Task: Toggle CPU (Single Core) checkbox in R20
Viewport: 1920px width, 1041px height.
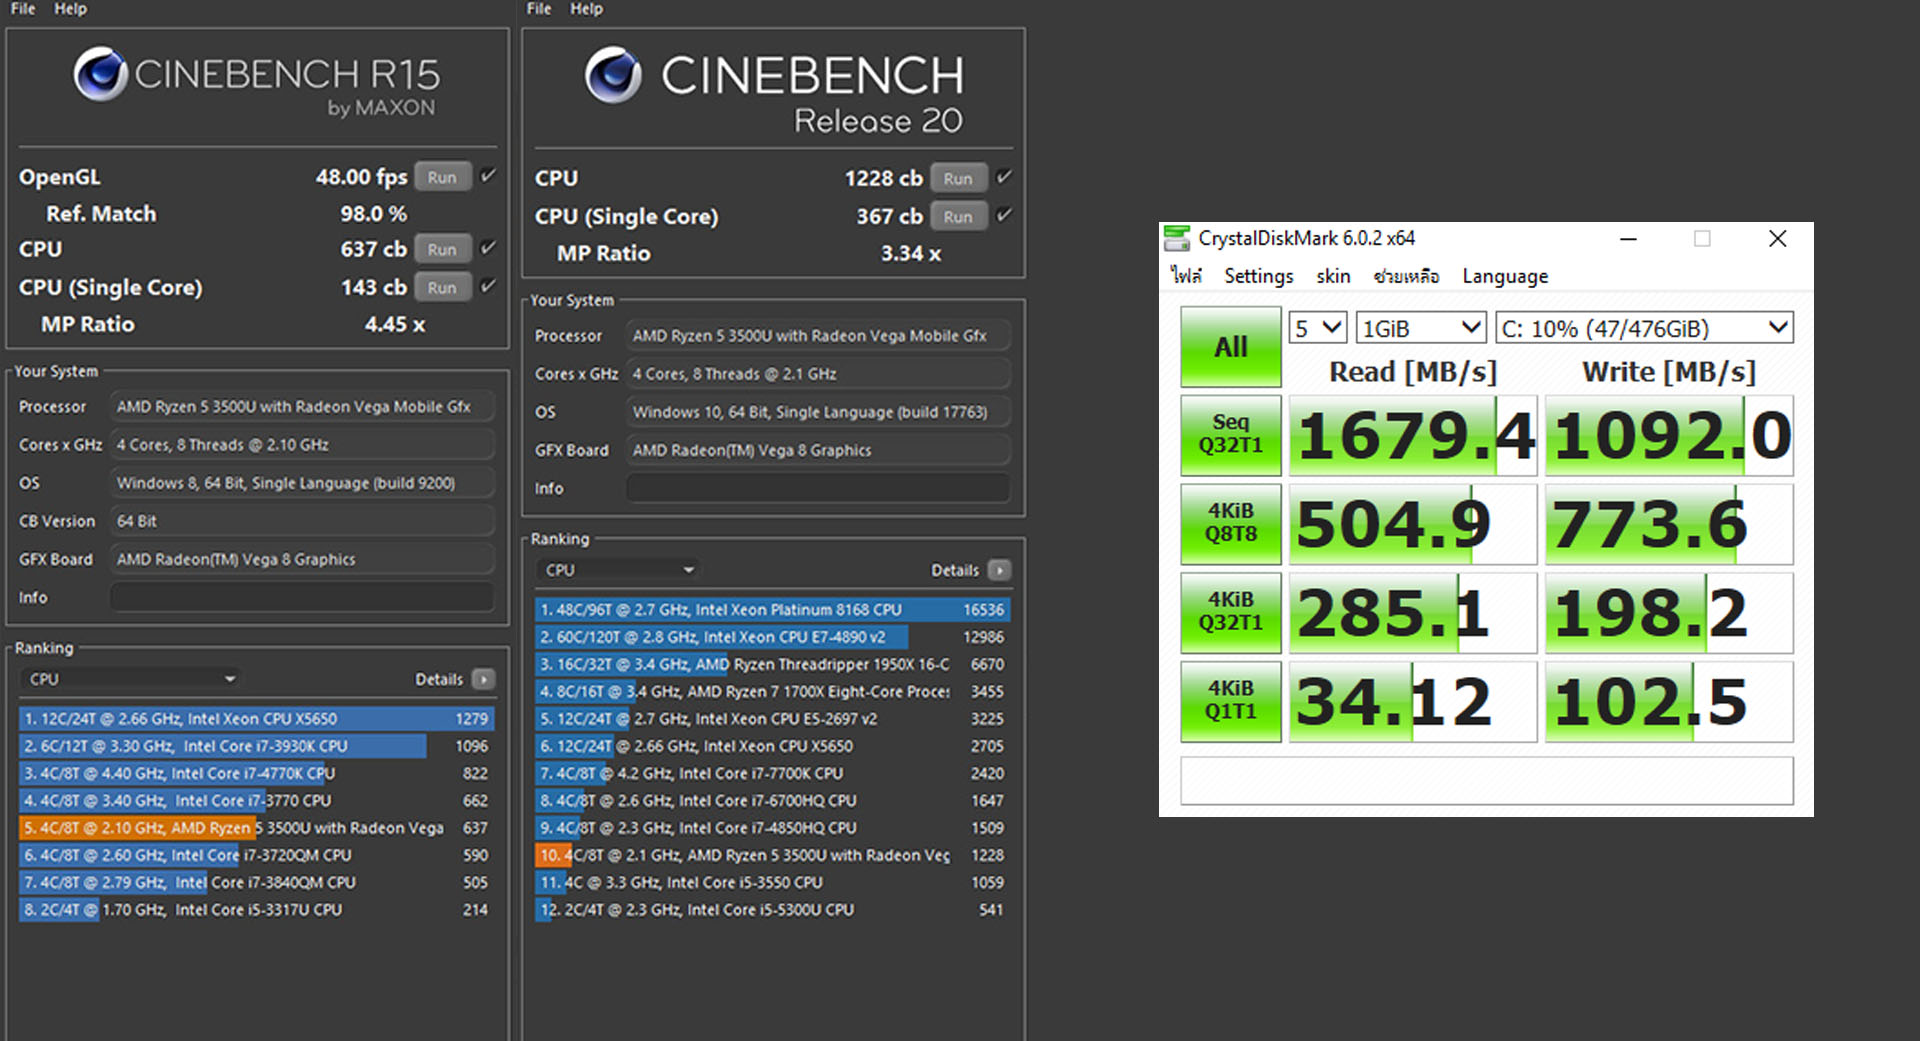Action: pyautogui.click(x=1004, y=215)
